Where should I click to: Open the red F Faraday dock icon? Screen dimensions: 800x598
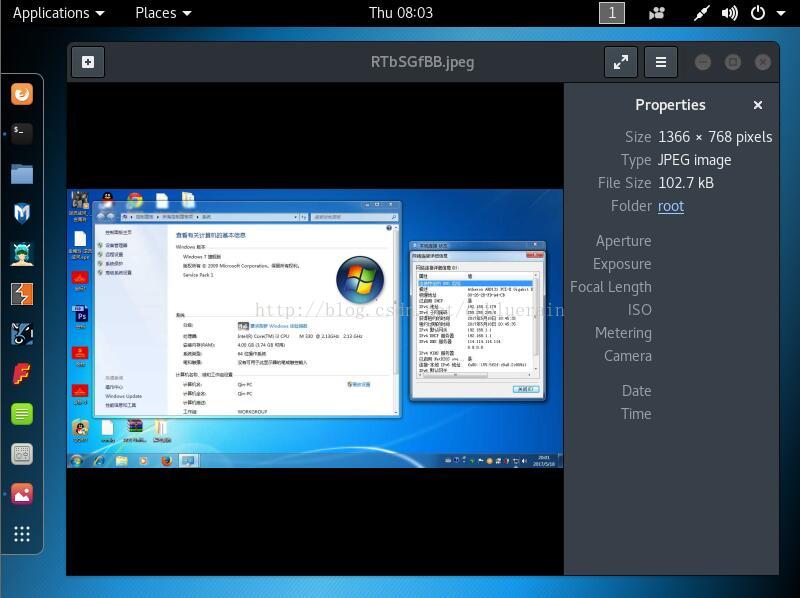[x=22, y=374]
